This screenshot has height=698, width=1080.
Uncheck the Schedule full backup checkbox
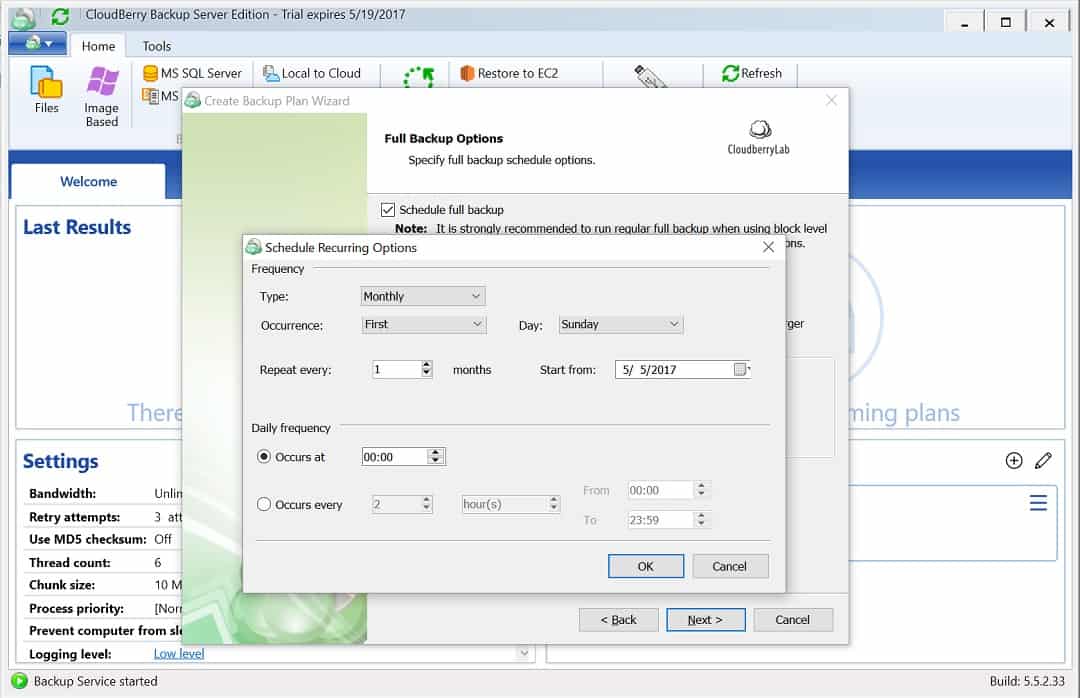(x=388, y=209)
